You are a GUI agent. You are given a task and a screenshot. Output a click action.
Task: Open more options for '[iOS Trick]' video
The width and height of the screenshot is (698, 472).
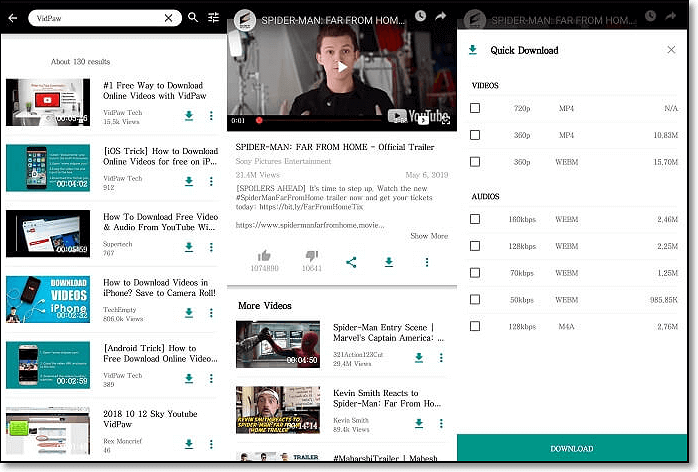click(211, 181)
